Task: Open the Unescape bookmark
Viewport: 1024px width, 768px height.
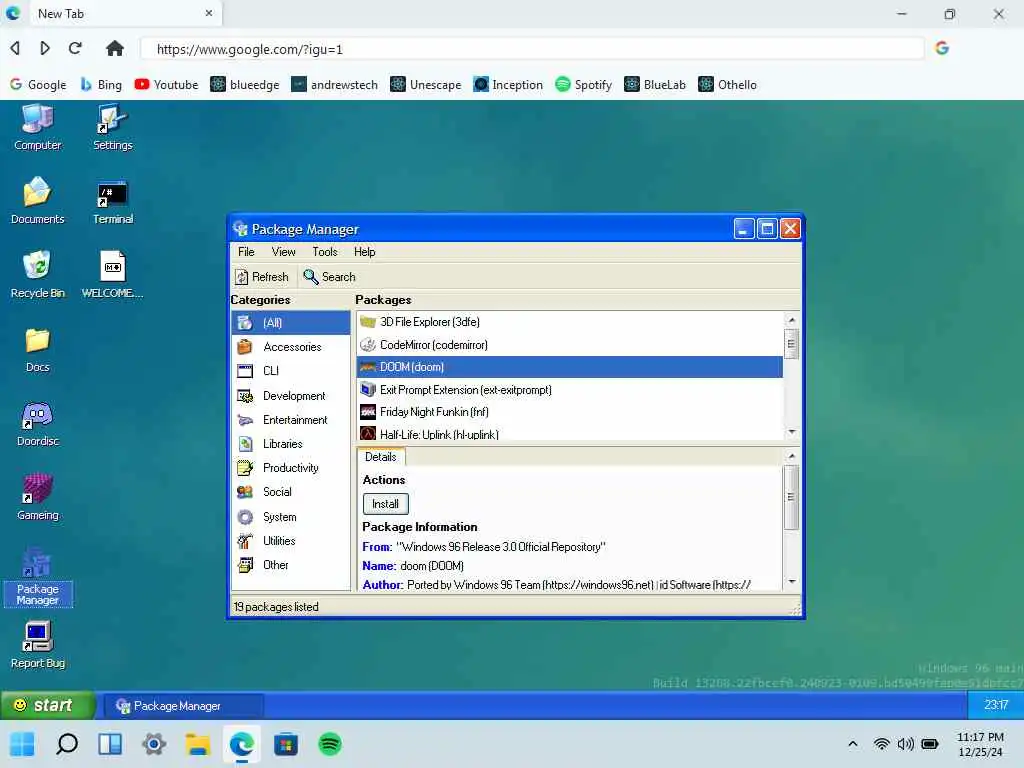Action: [426, 85]
